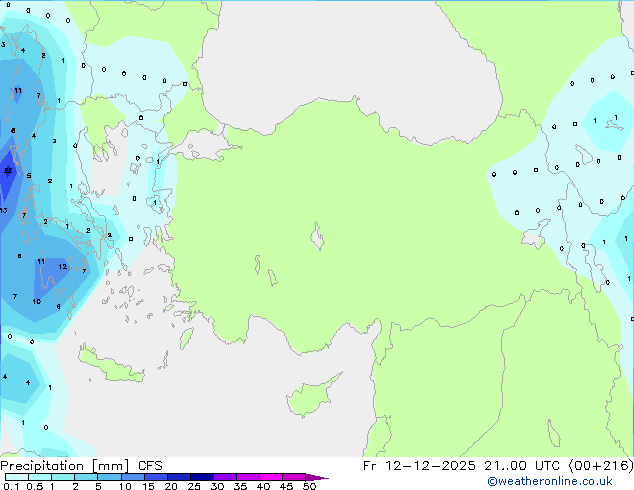Click the 5–10 mm legend swatch
This screenshot has height=490, width=634.
pyautogui.click(x=109, y=477)
